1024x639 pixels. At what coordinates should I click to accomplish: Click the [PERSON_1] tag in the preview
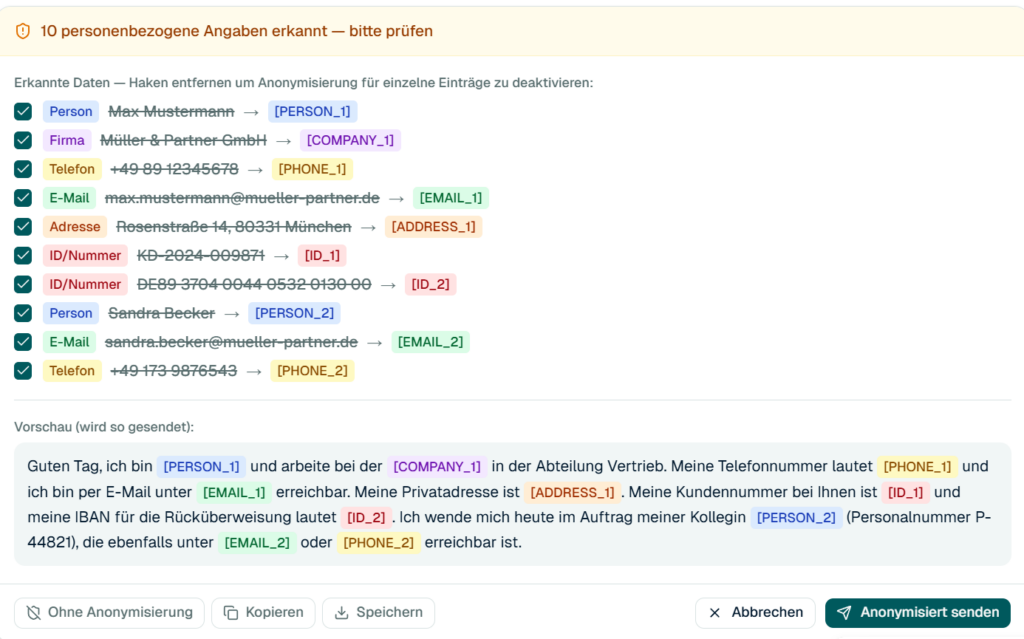point(201,467)
